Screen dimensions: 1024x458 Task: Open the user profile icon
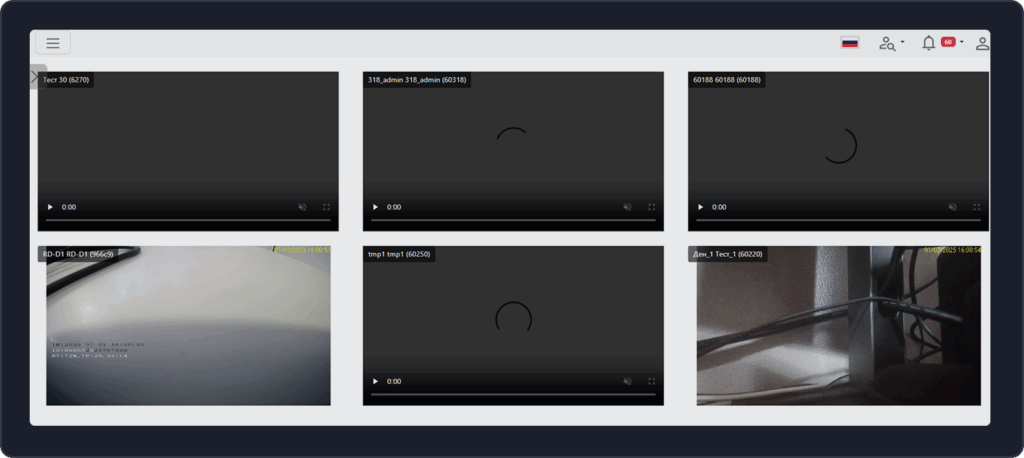click(982, 43)
